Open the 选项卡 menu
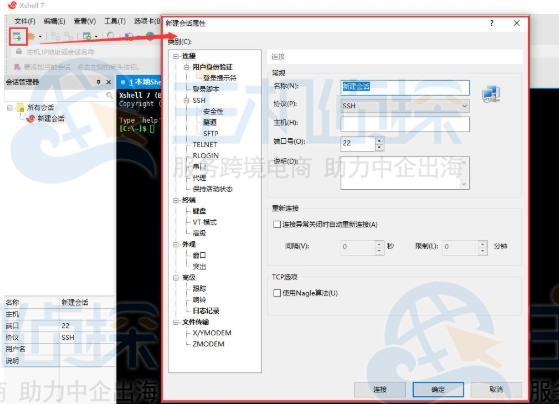Viewport: 559px width, 404px height. pos(147,21)
